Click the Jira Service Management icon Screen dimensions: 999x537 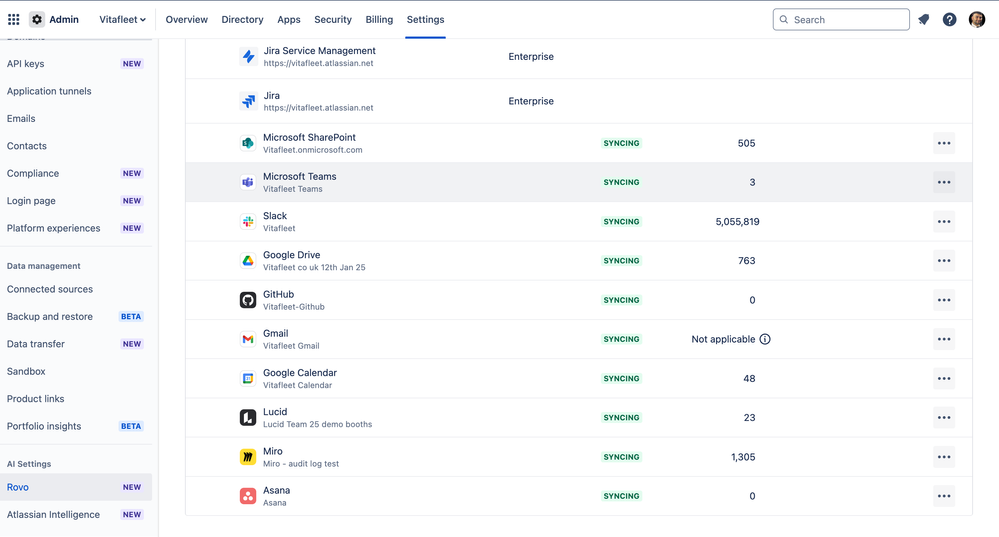point(248,56)
